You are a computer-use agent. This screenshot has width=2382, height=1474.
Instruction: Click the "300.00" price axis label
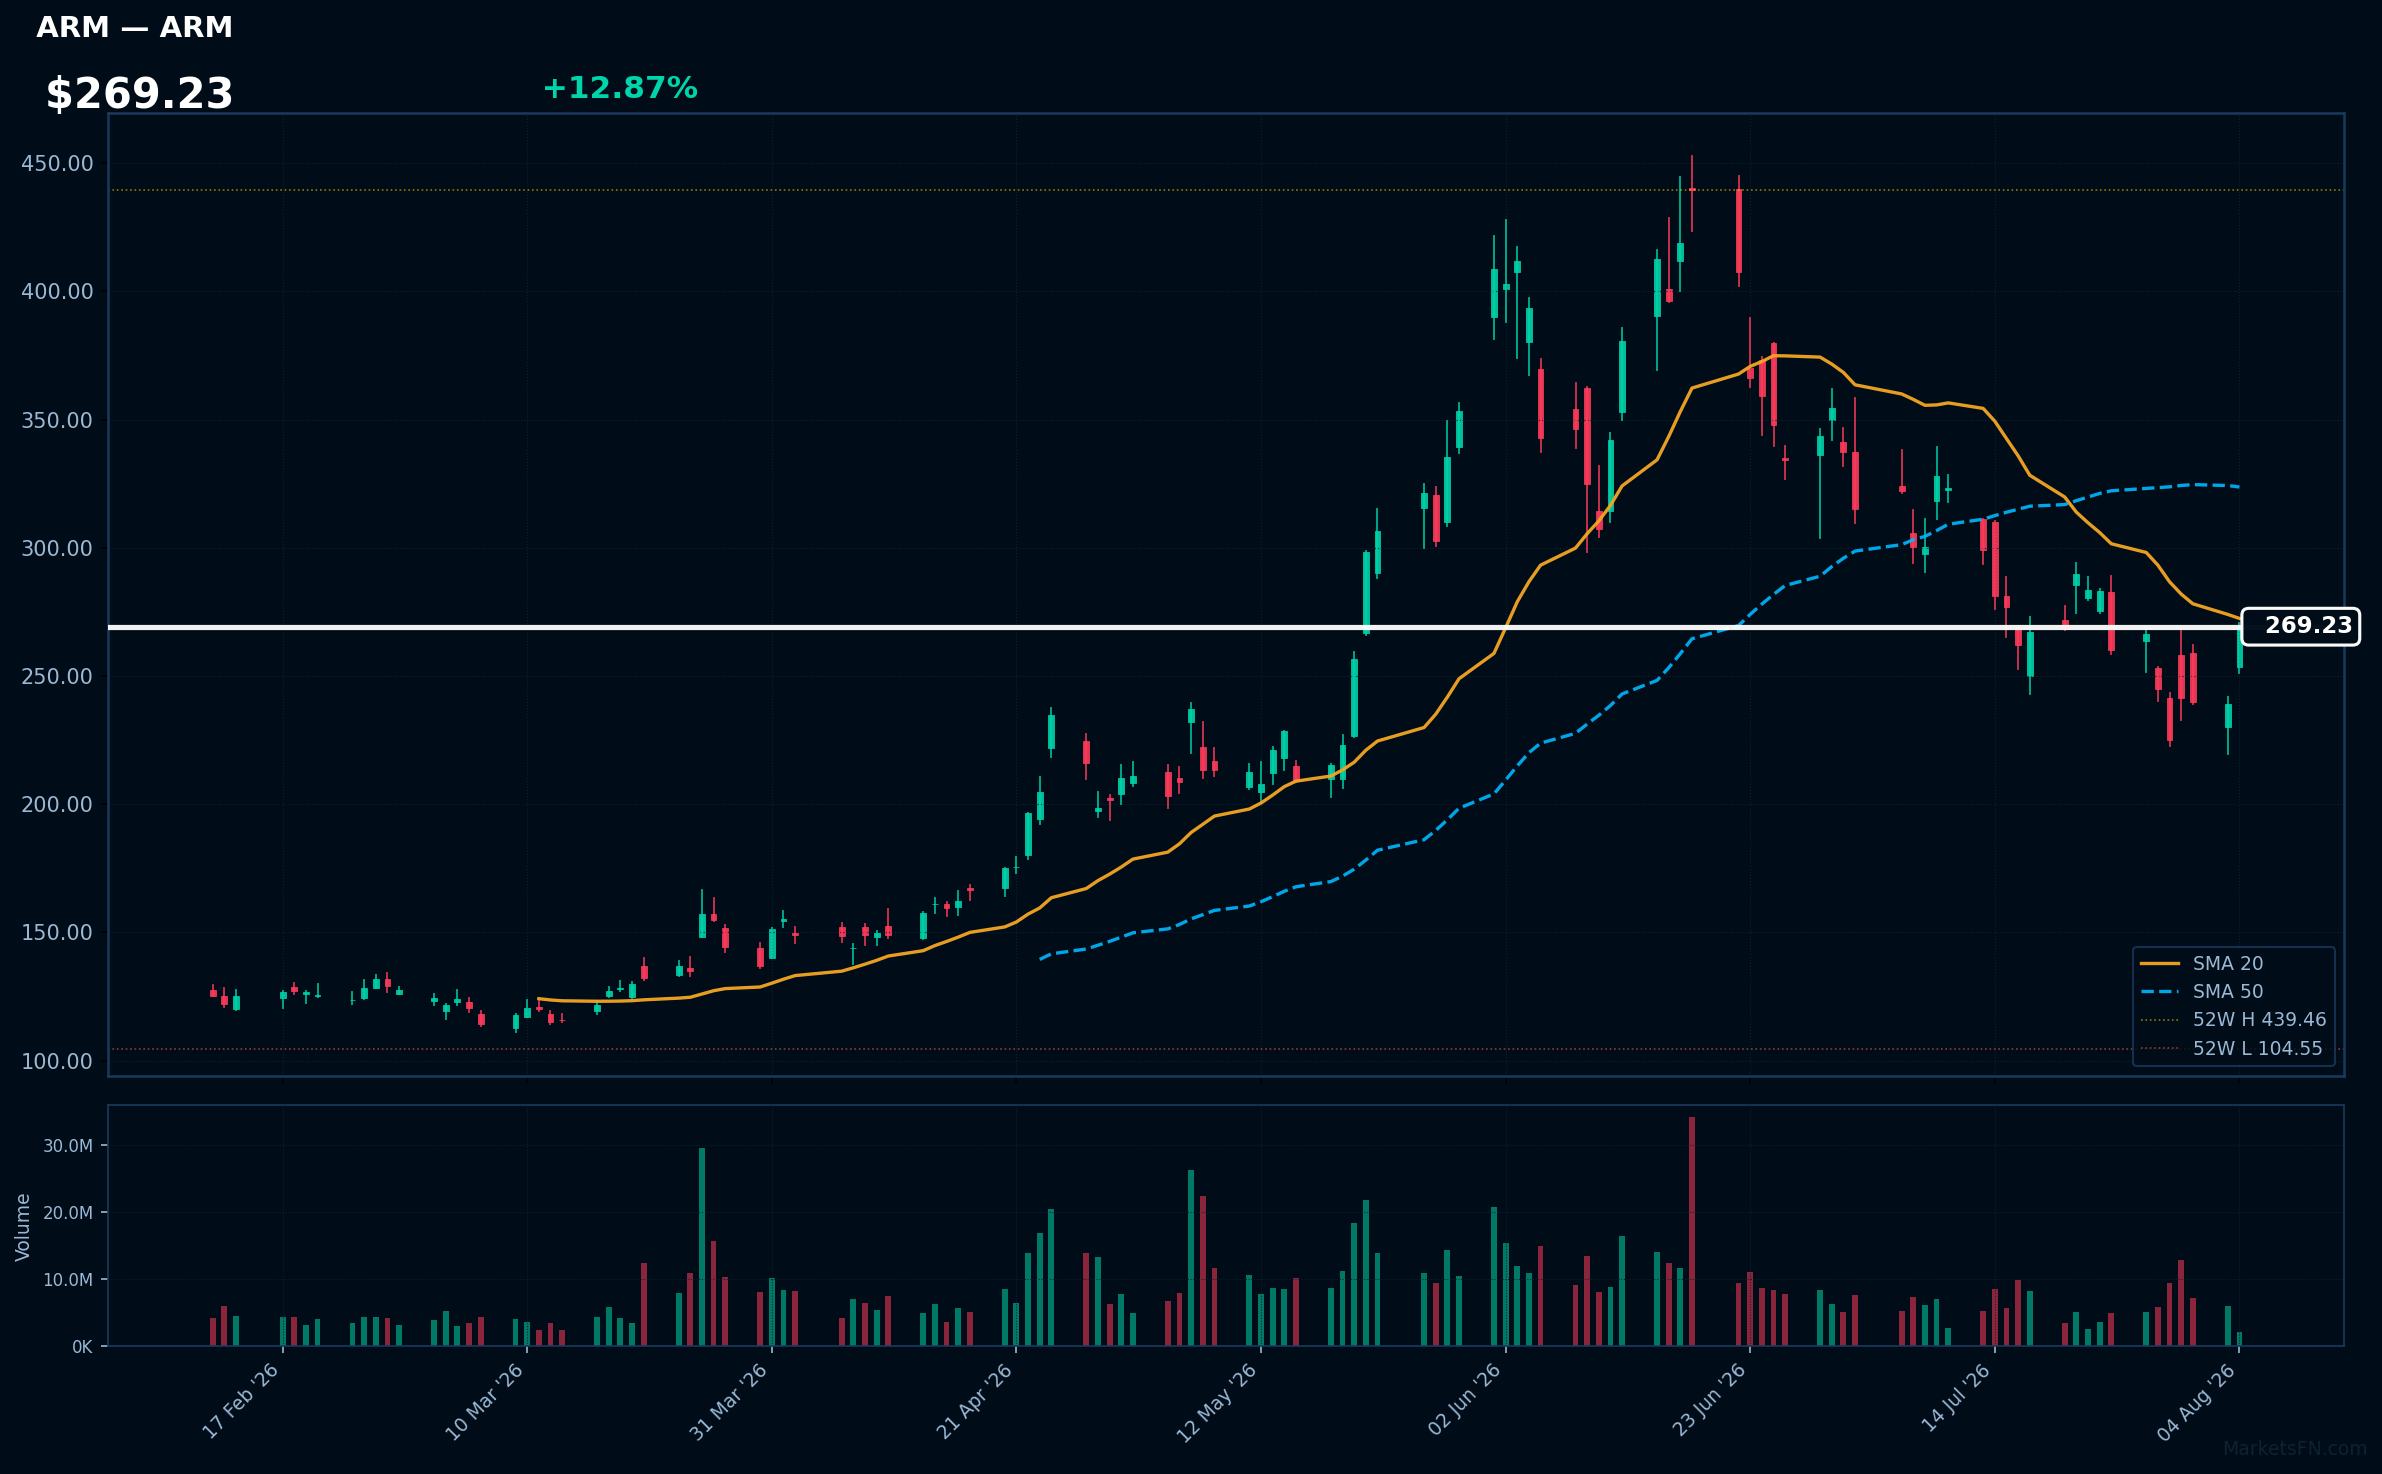[x=57, y=549]
